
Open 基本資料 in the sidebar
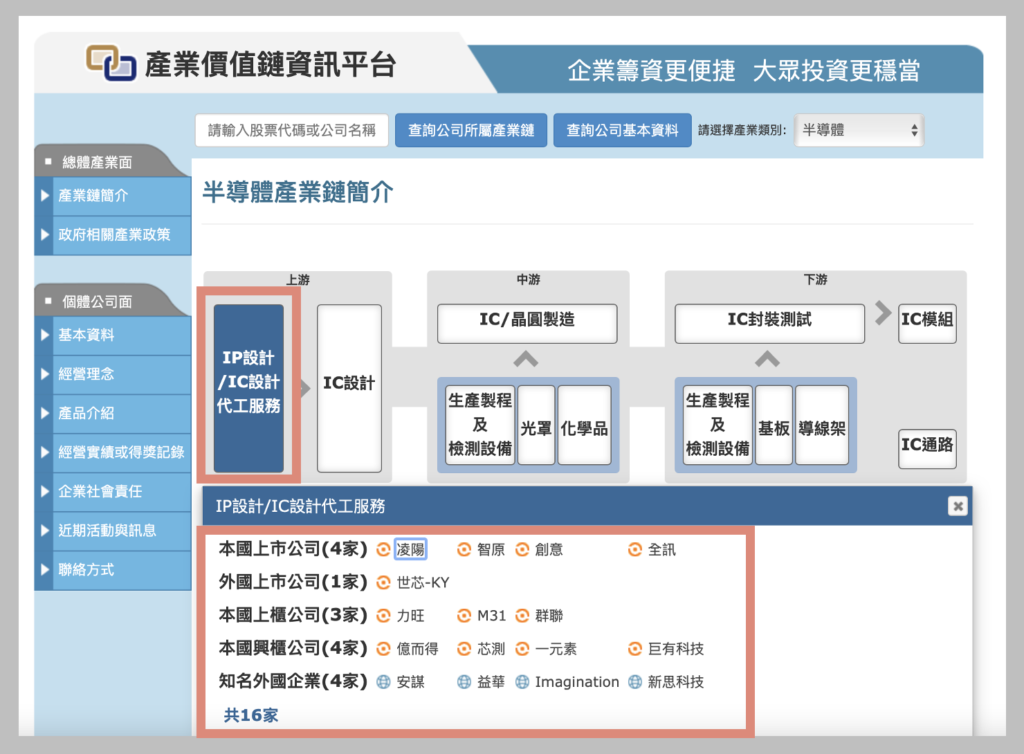113,336
